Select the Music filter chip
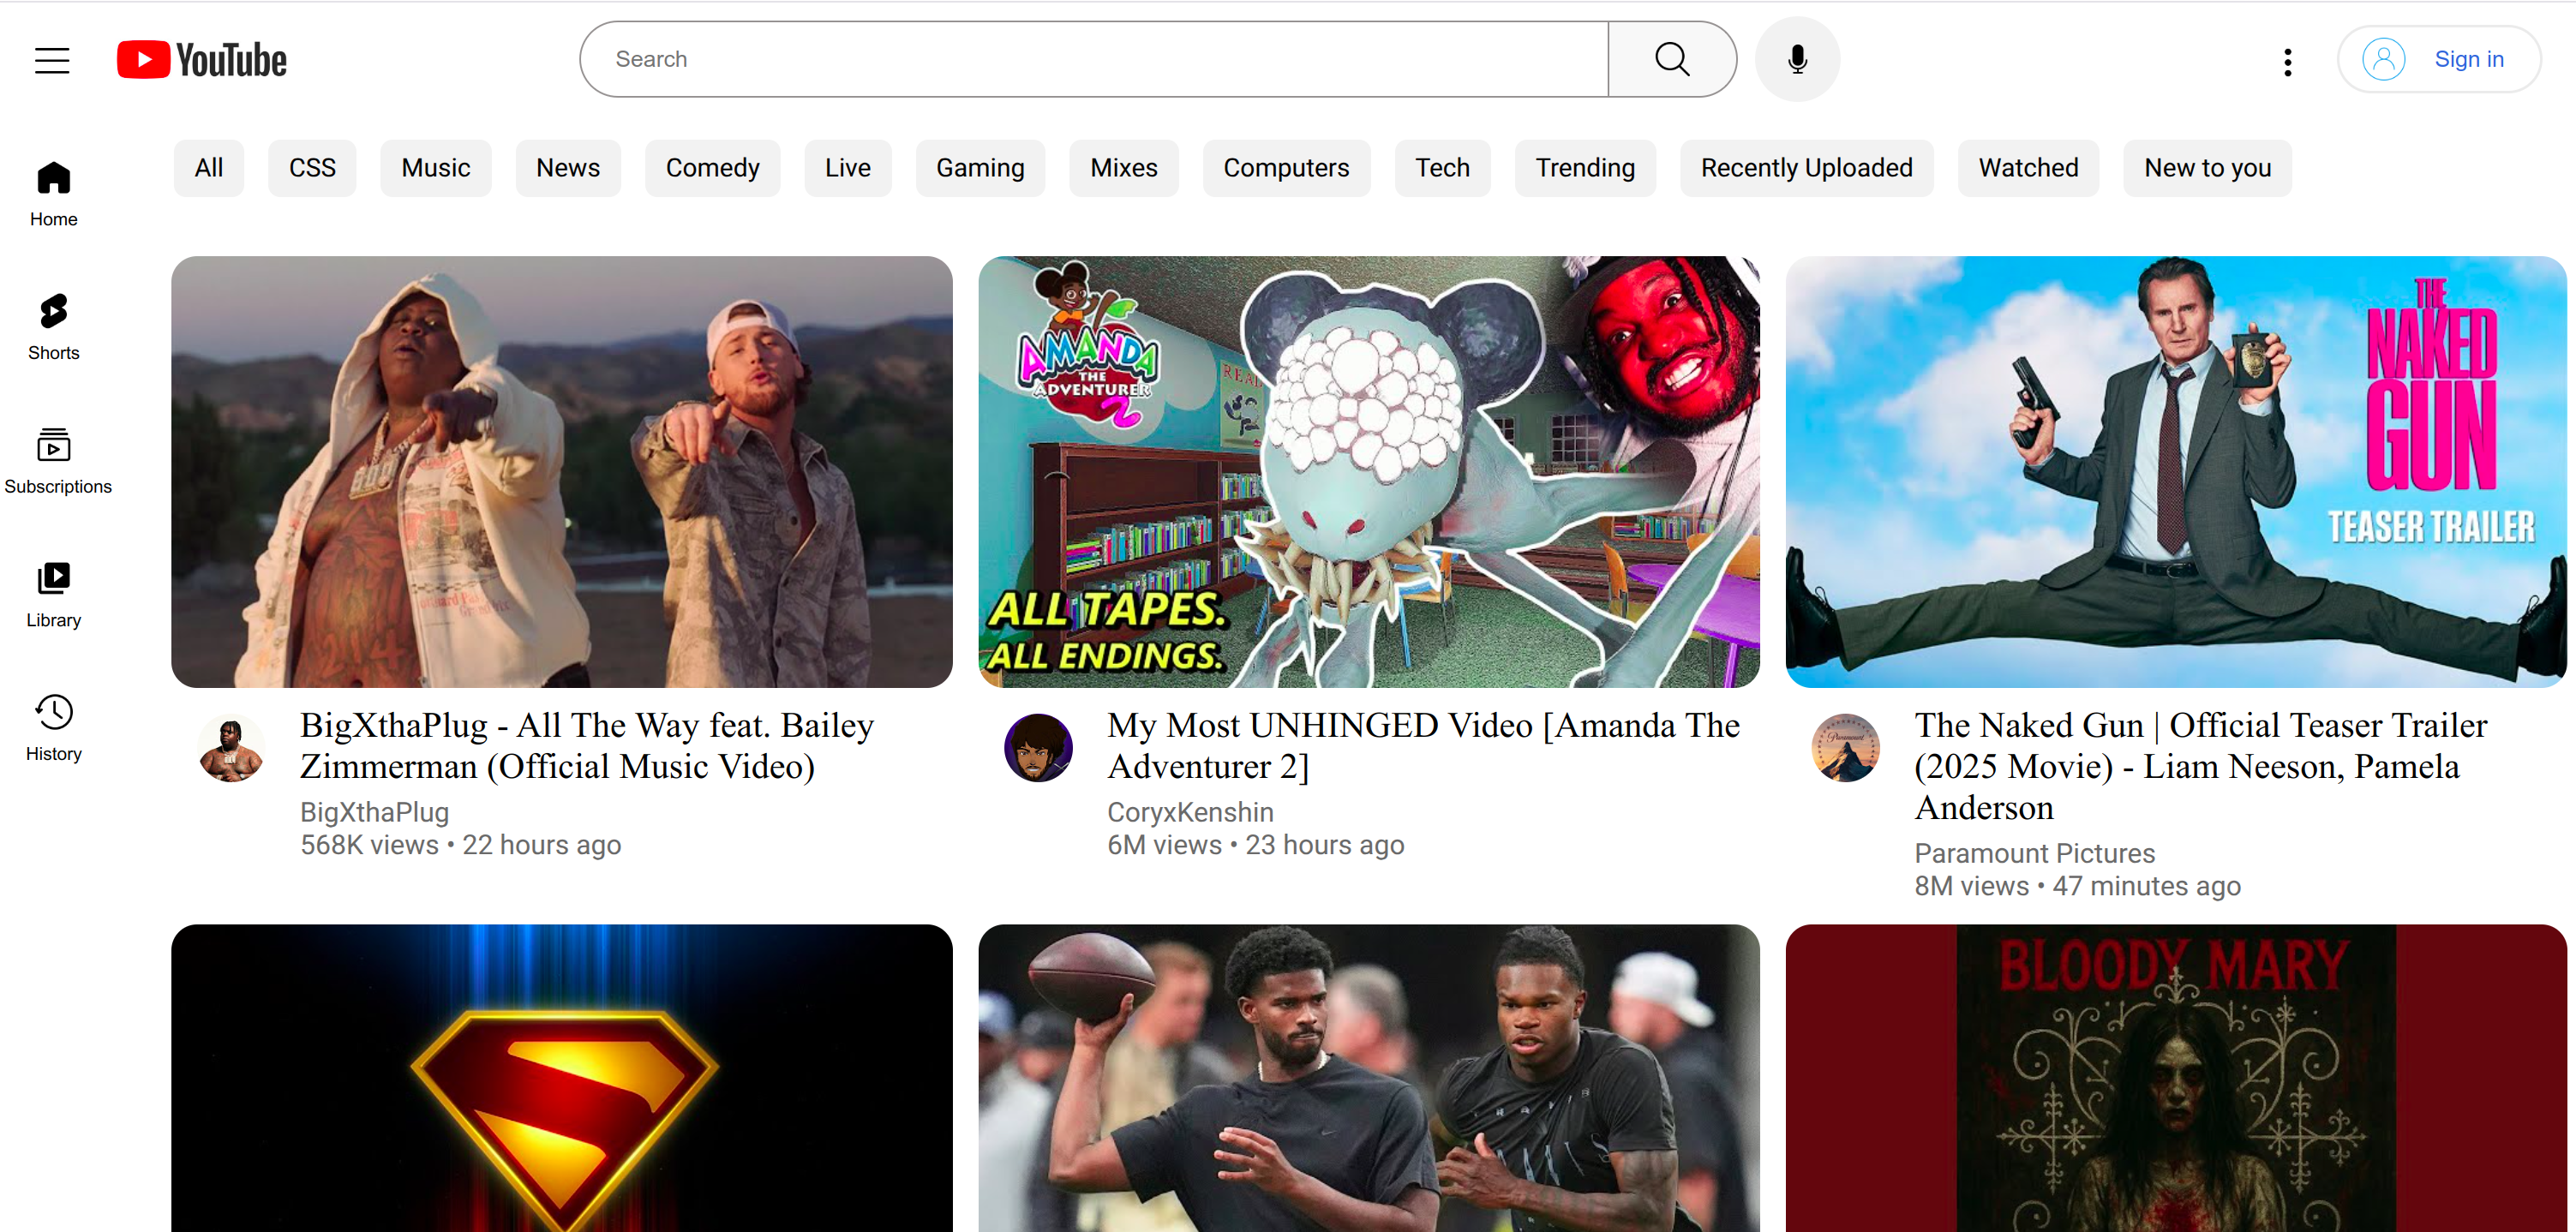The width and height of the screenshot is (2576, 1232). tap(436, 168)
